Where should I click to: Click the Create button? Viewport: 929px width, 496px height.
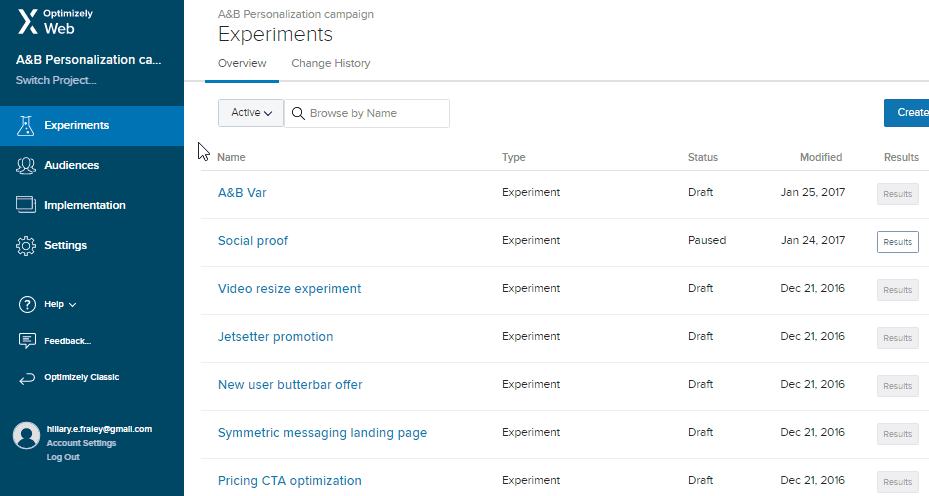click(906, 113)
